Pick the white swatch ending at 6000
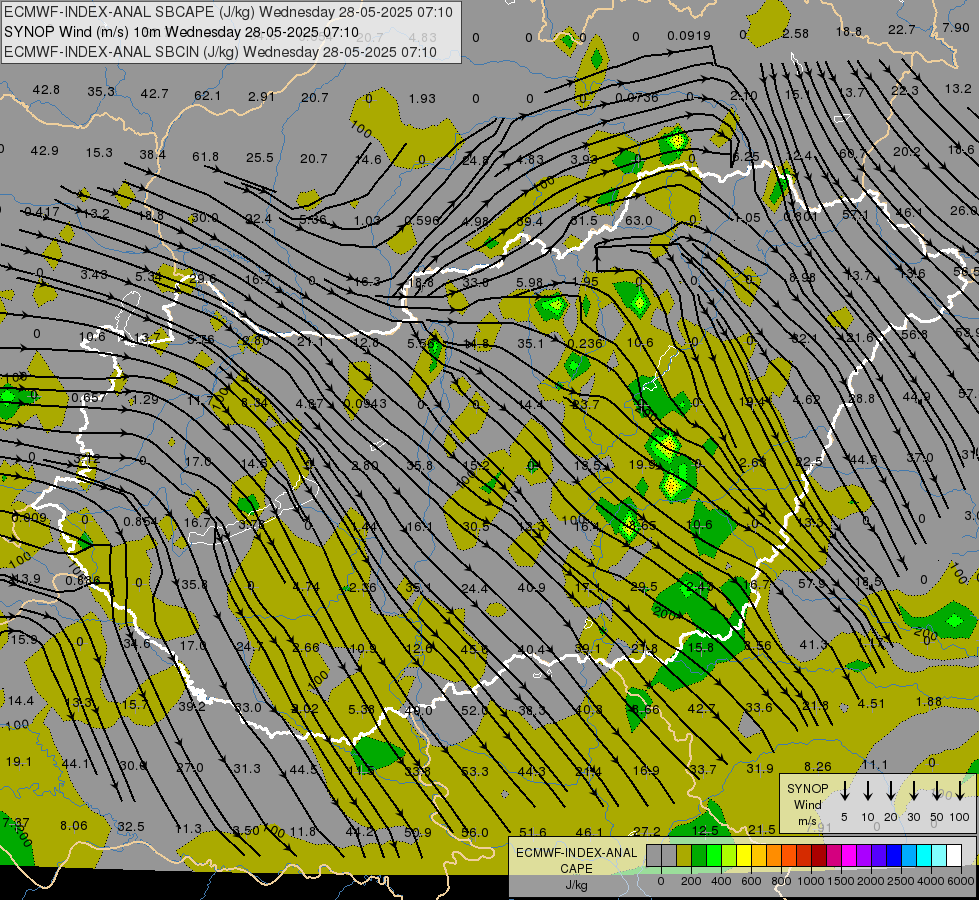 click(x=955, y=855)
